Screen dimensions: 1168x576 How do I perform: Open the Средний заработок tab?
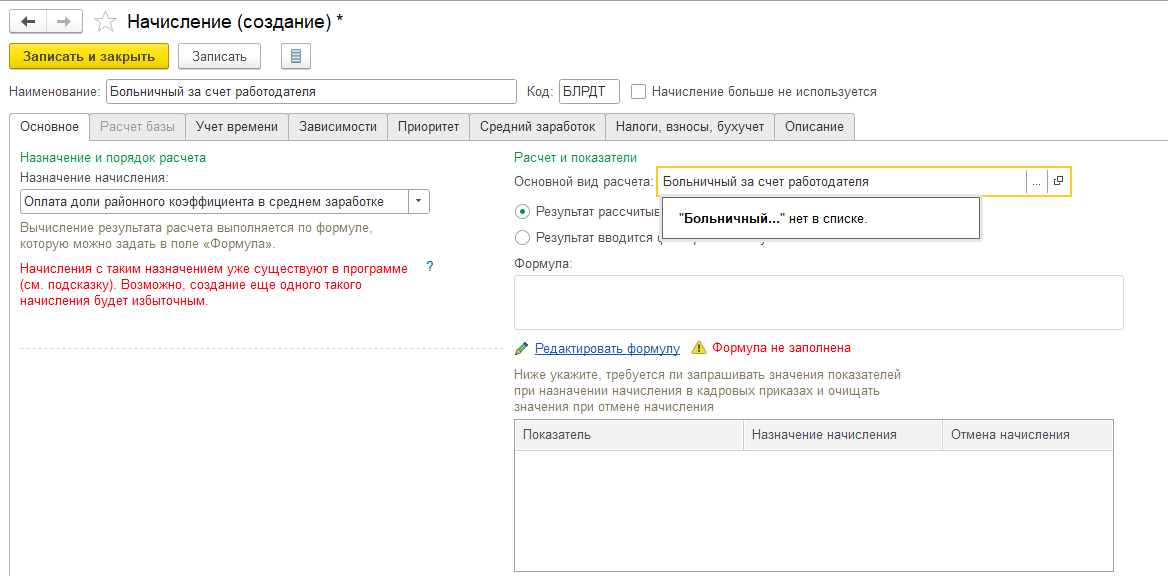click(x=537, y=127)
